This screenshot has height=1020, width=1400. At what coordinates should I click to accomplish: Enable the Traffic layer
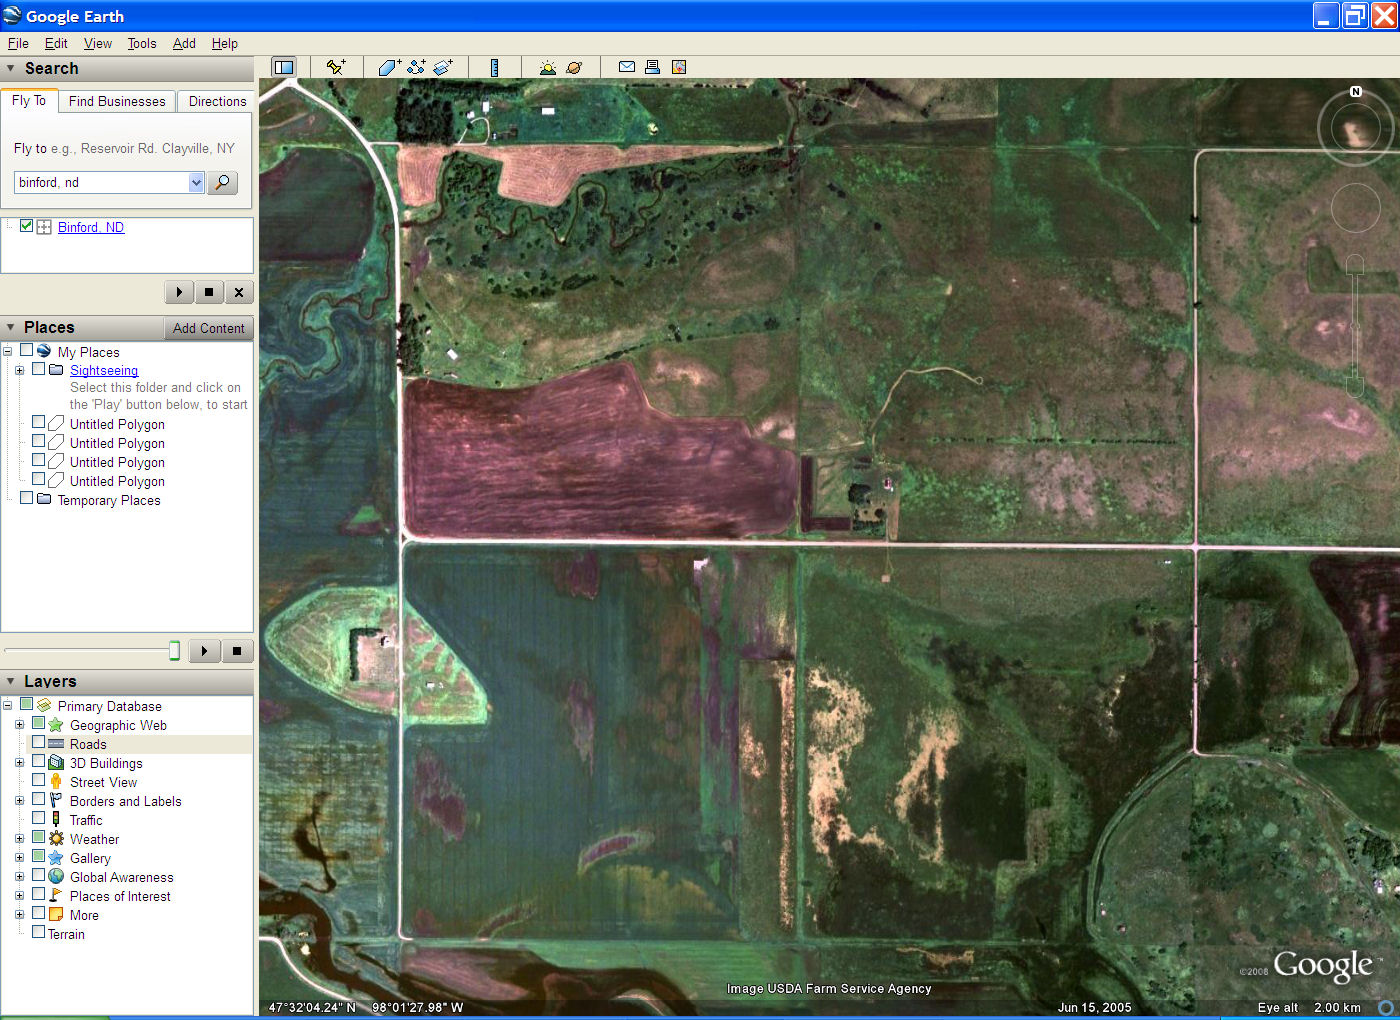[39, 818]
